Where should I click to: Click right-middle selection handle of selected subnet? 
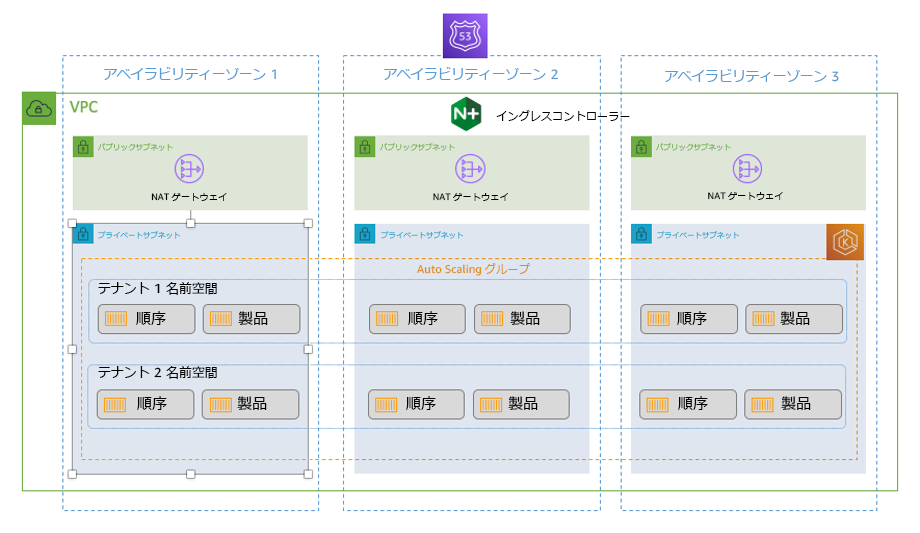click(x=308, y=349)
